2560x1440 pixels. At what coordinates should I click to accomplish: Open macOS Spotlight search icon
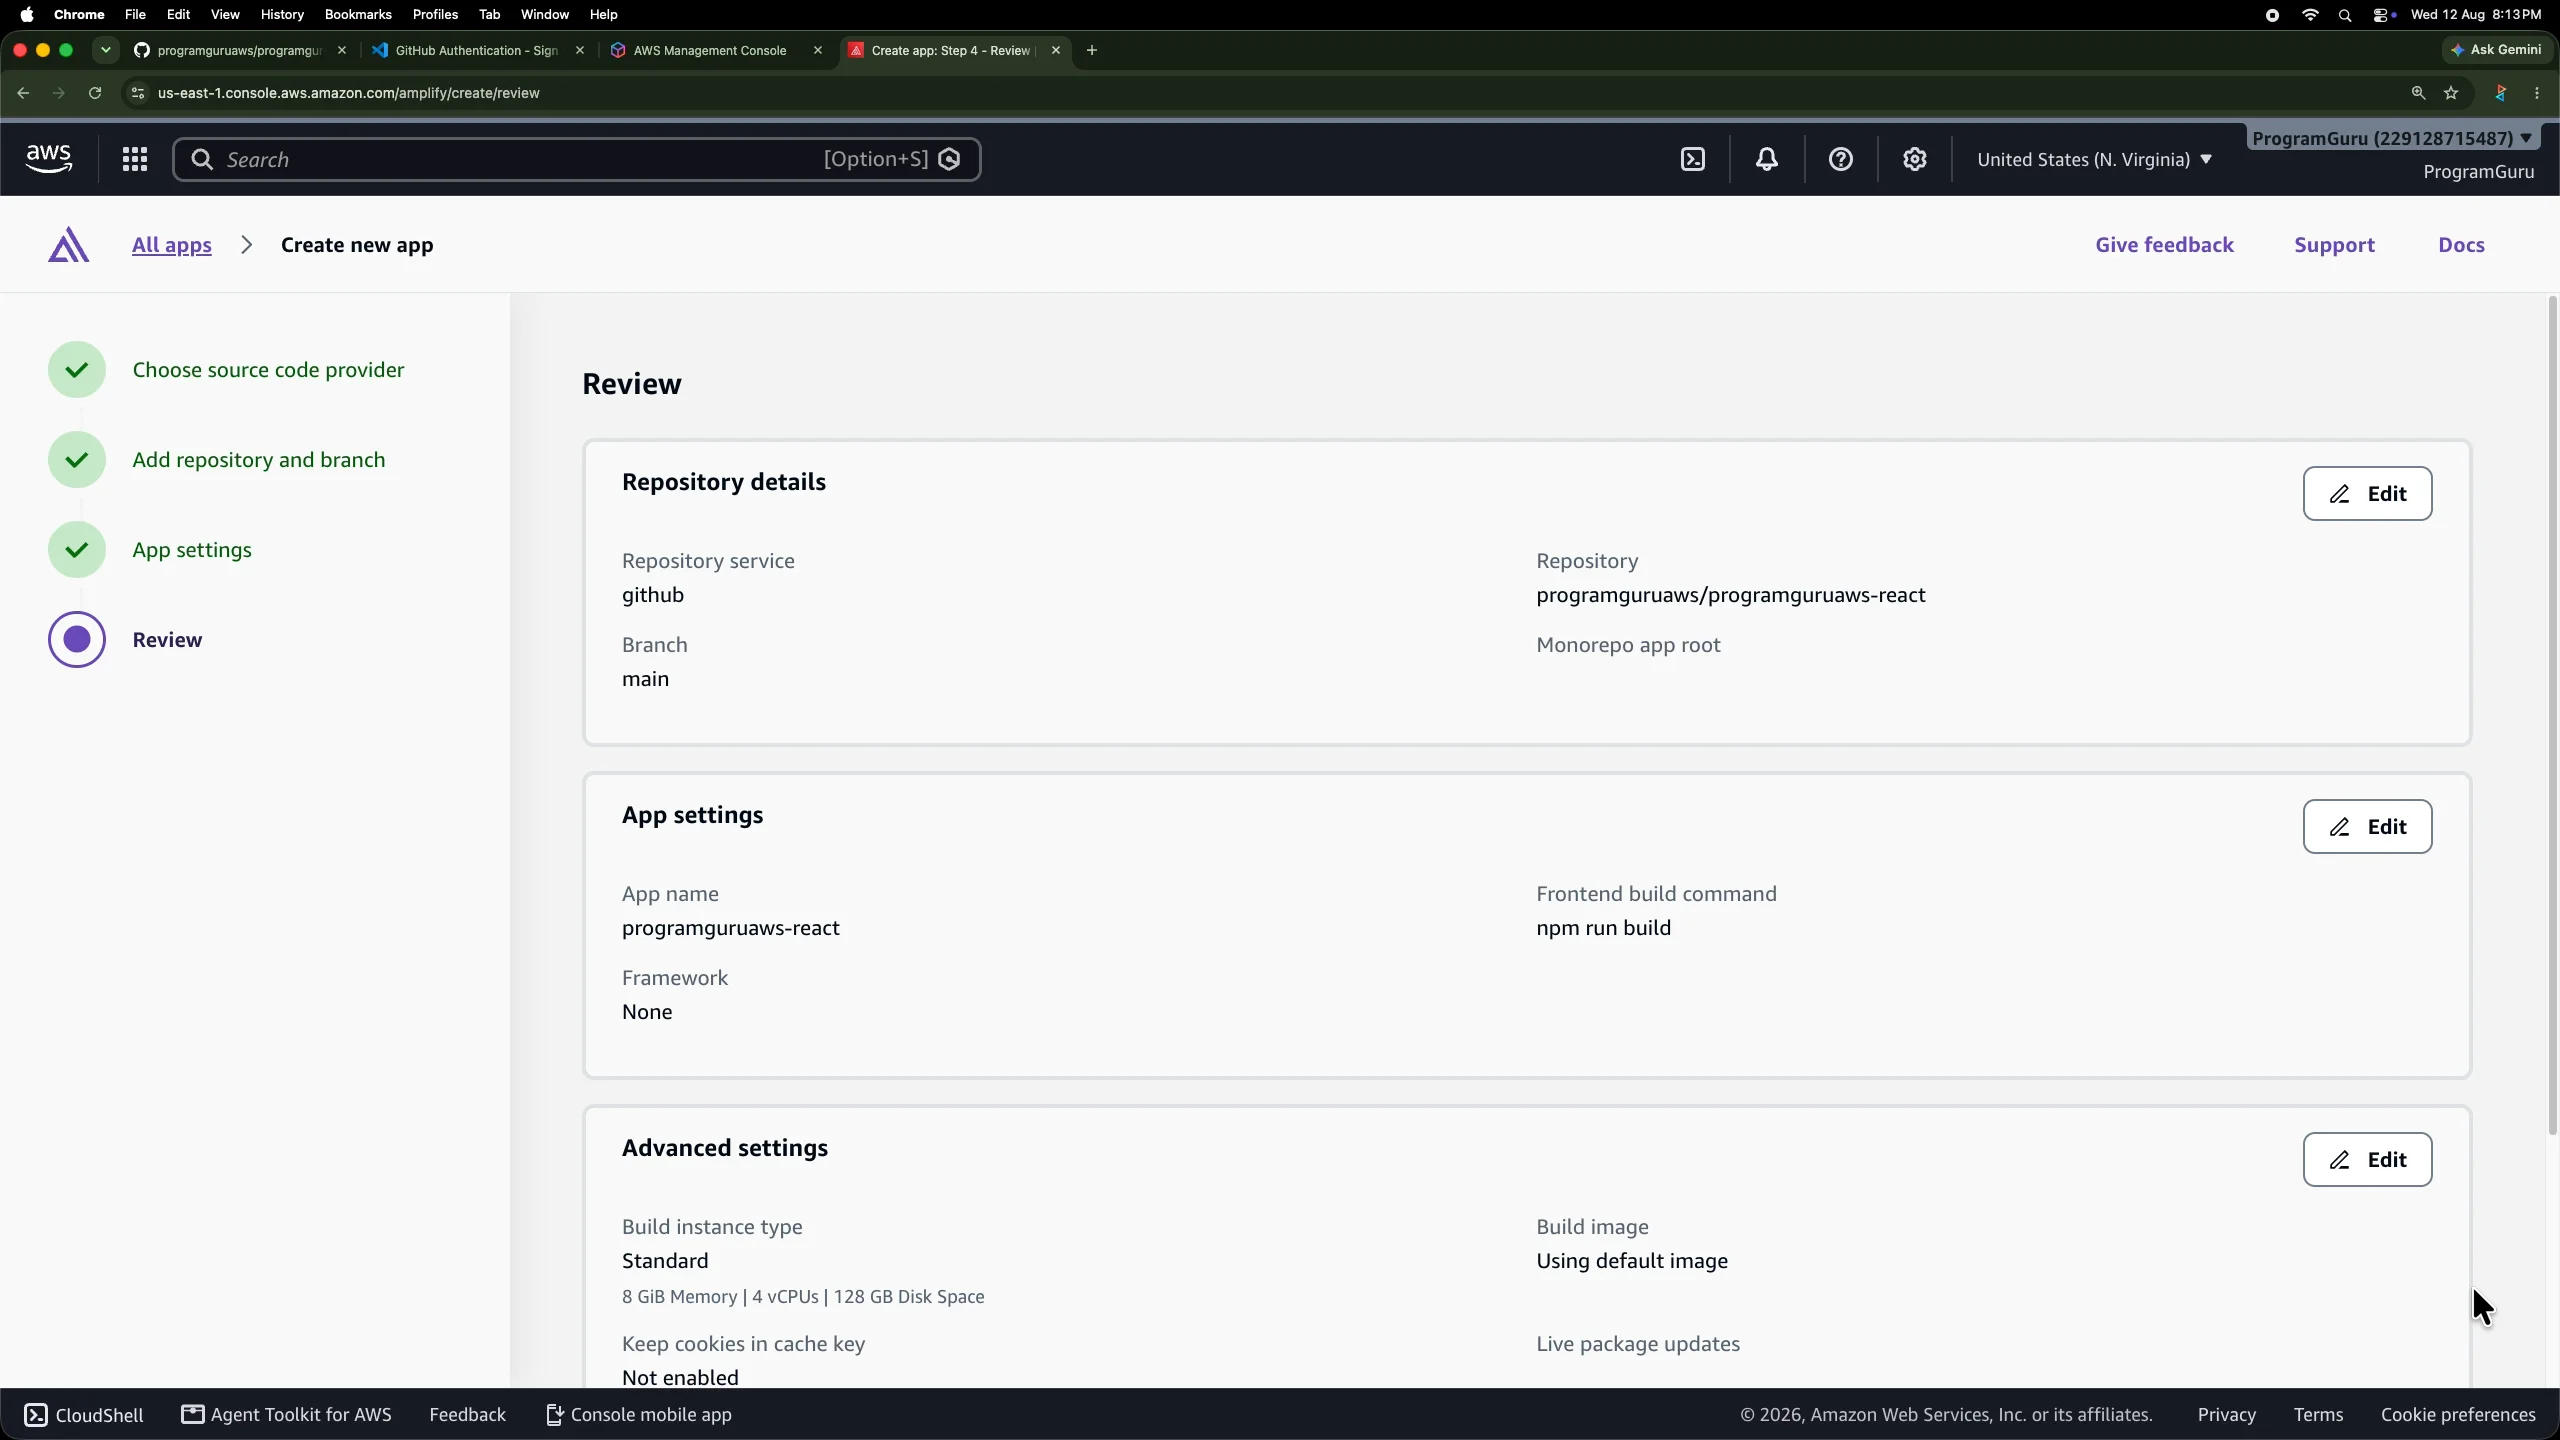tap(2345, 15)
